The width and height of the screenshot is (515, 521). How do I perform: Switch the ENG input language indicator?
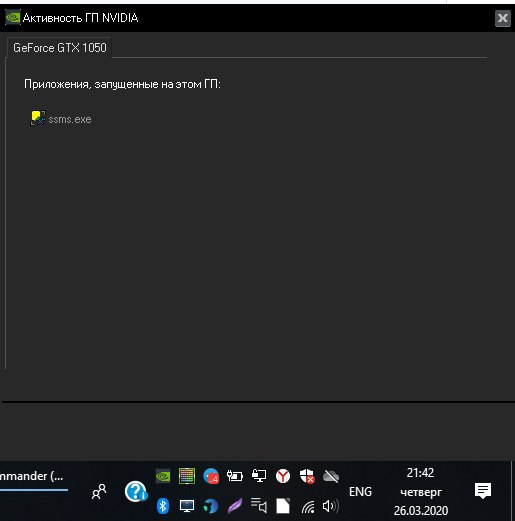360,492
